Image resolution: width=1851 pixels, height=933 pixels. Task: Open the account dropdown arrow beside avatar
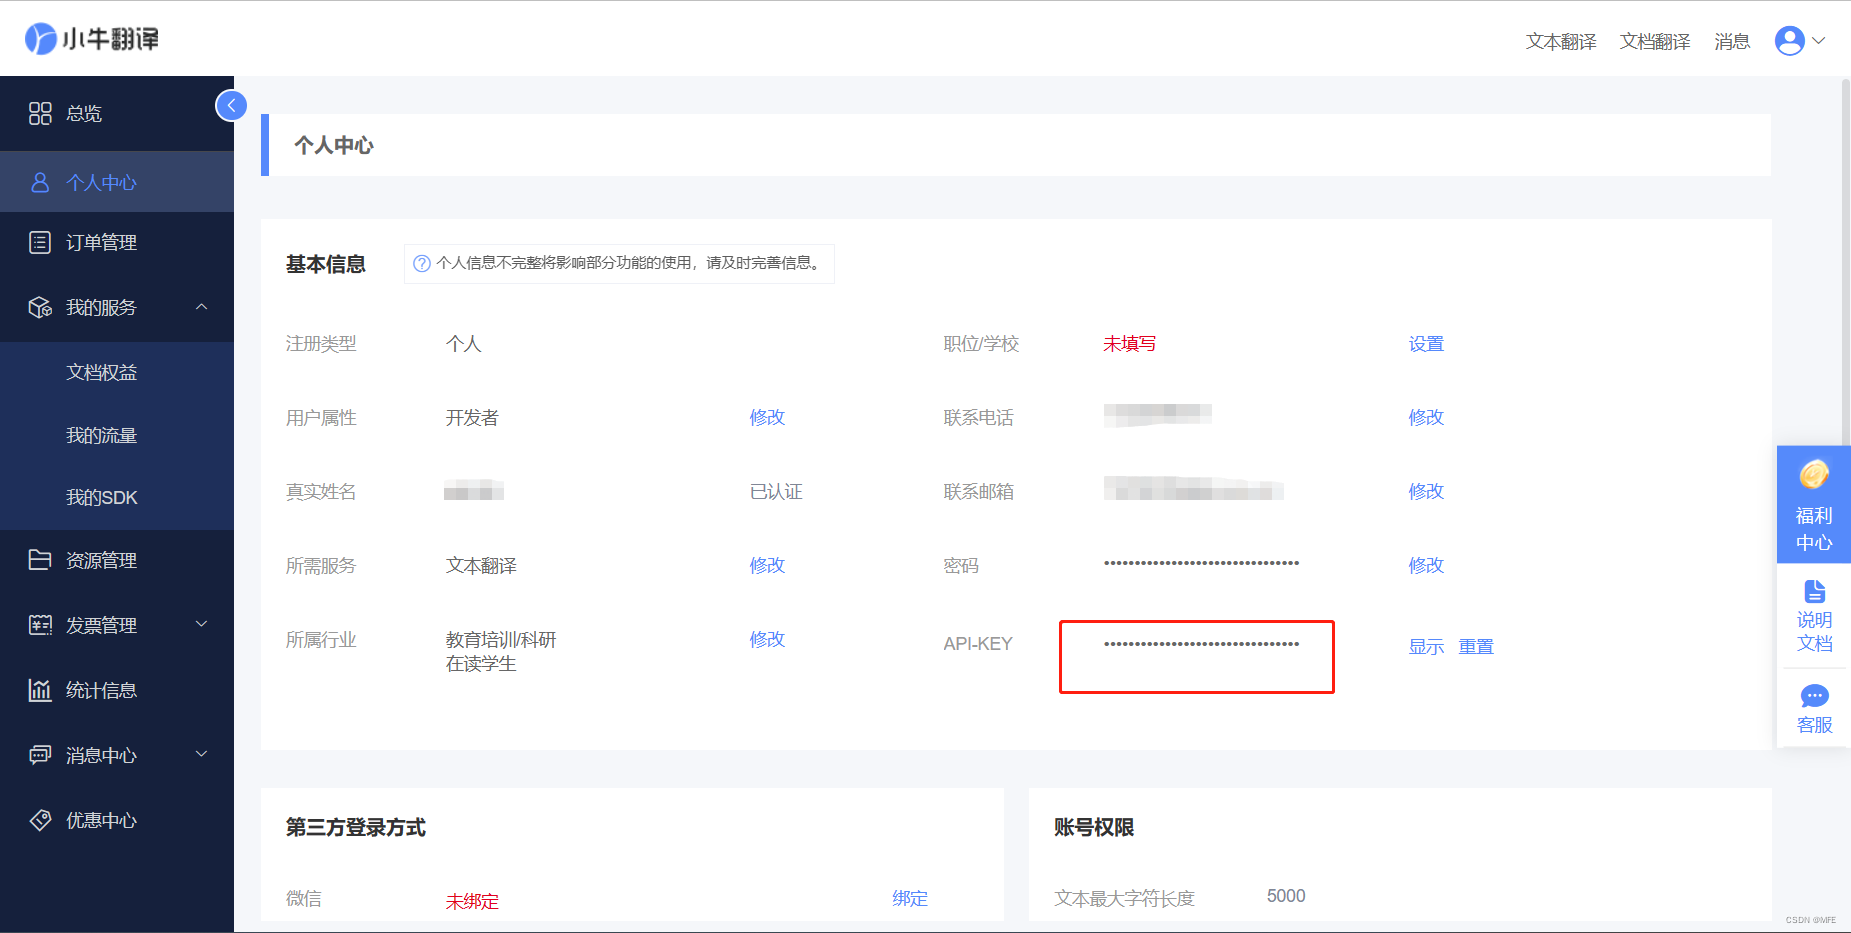coord(1819,41)
